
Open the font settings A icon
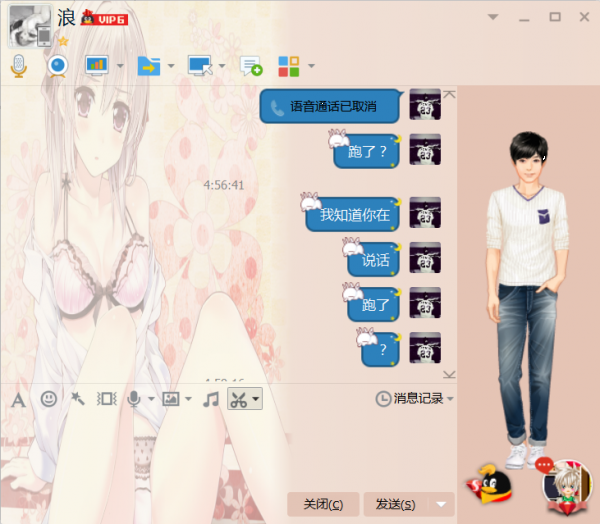click(x=18, y=400)
